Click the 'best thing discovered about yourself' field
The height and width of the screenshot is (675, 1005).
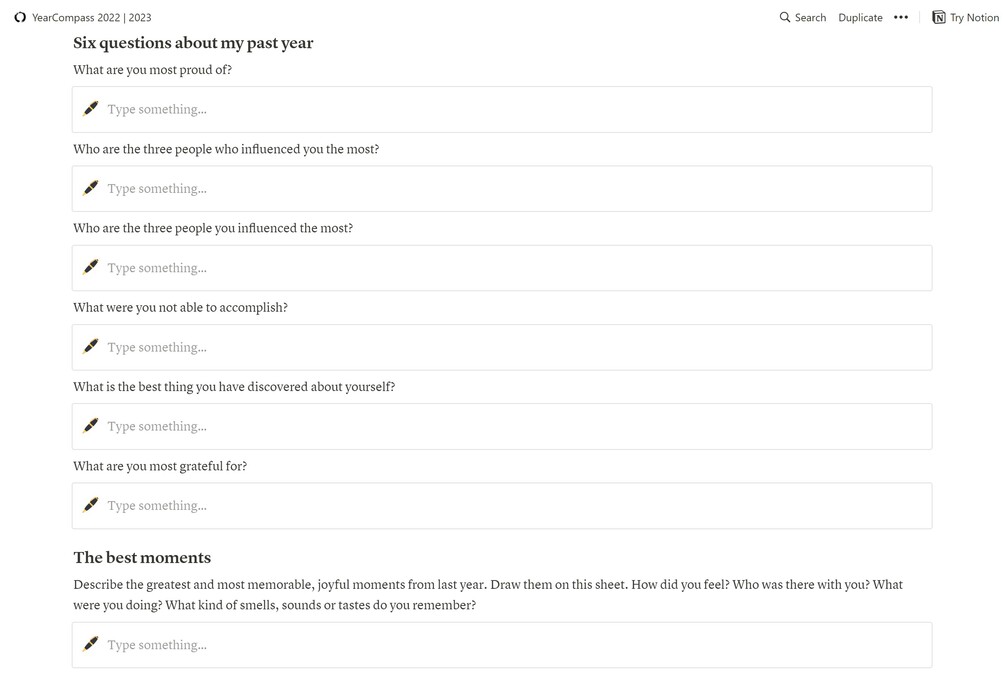point(500,426)
